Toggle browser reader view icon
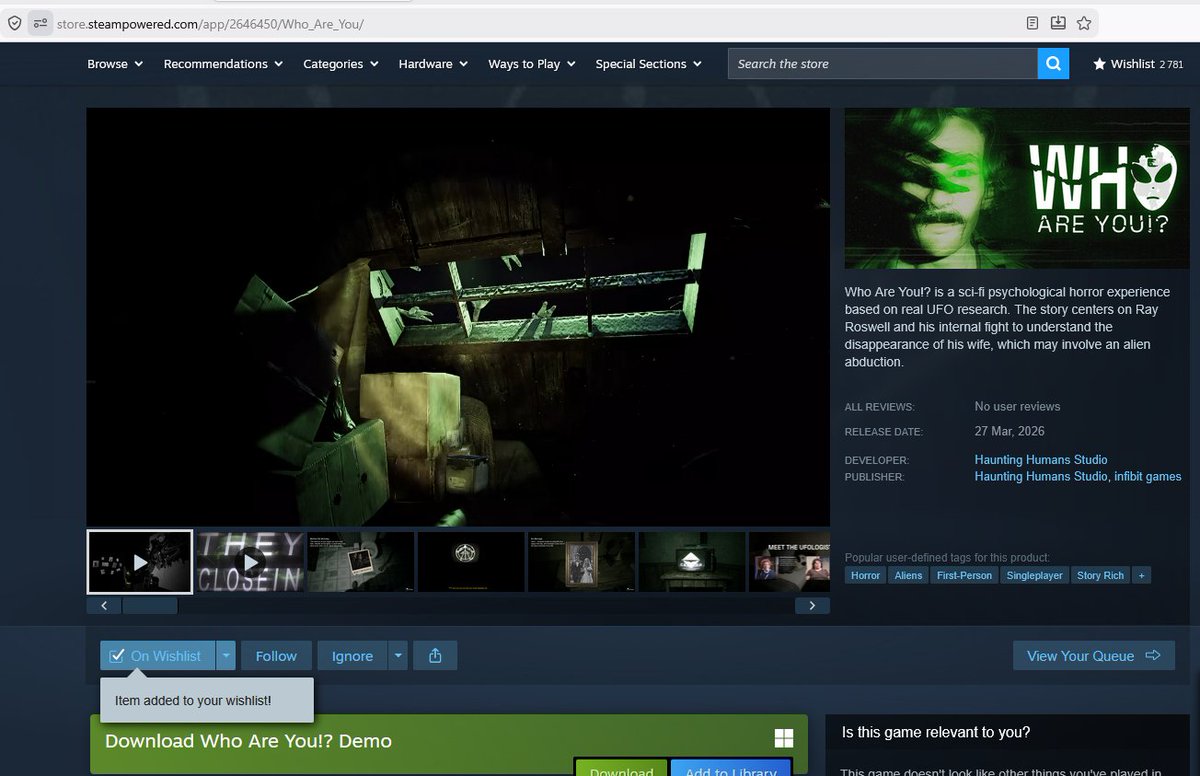Image resolution: width=1200 pixels, height=776 pixels. (x=1033, y=23)
